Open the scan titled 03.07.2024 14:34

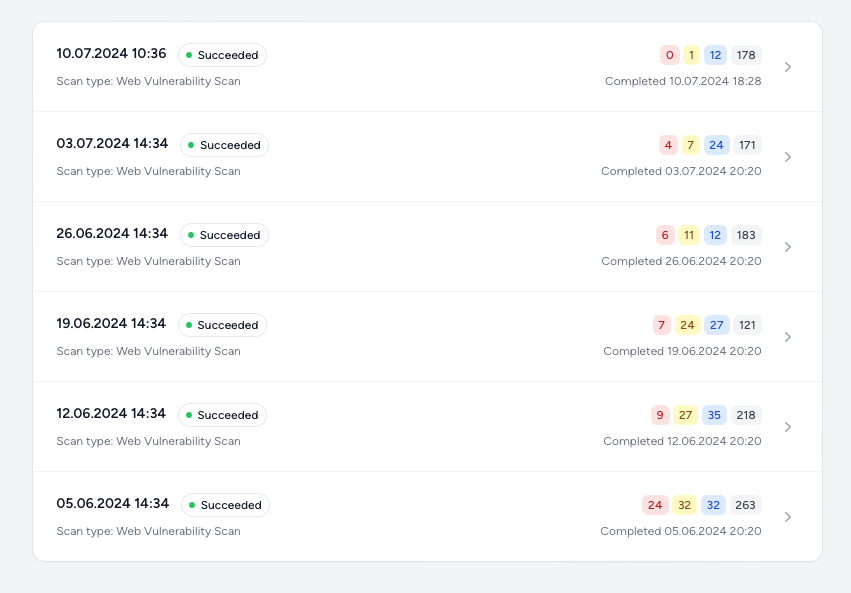112,144
